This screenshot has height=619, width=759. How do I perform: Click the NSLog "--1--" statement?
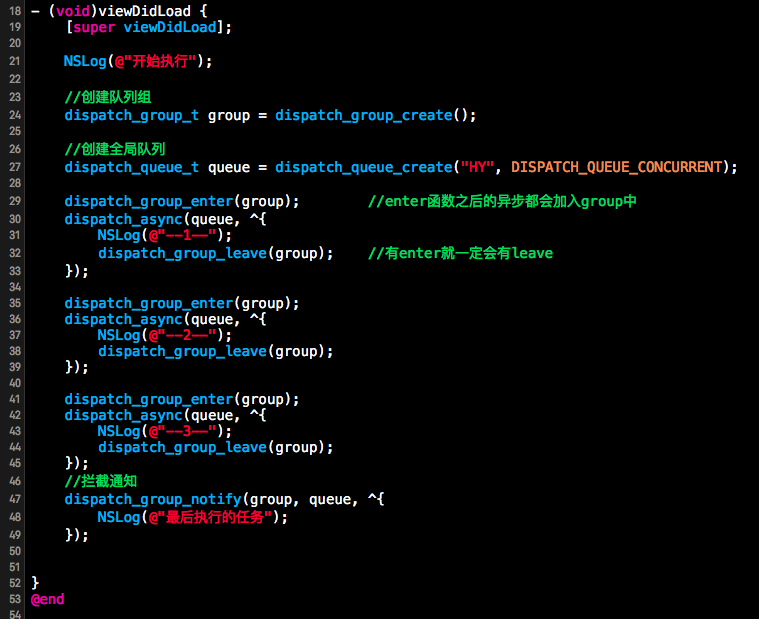point(165,235)
